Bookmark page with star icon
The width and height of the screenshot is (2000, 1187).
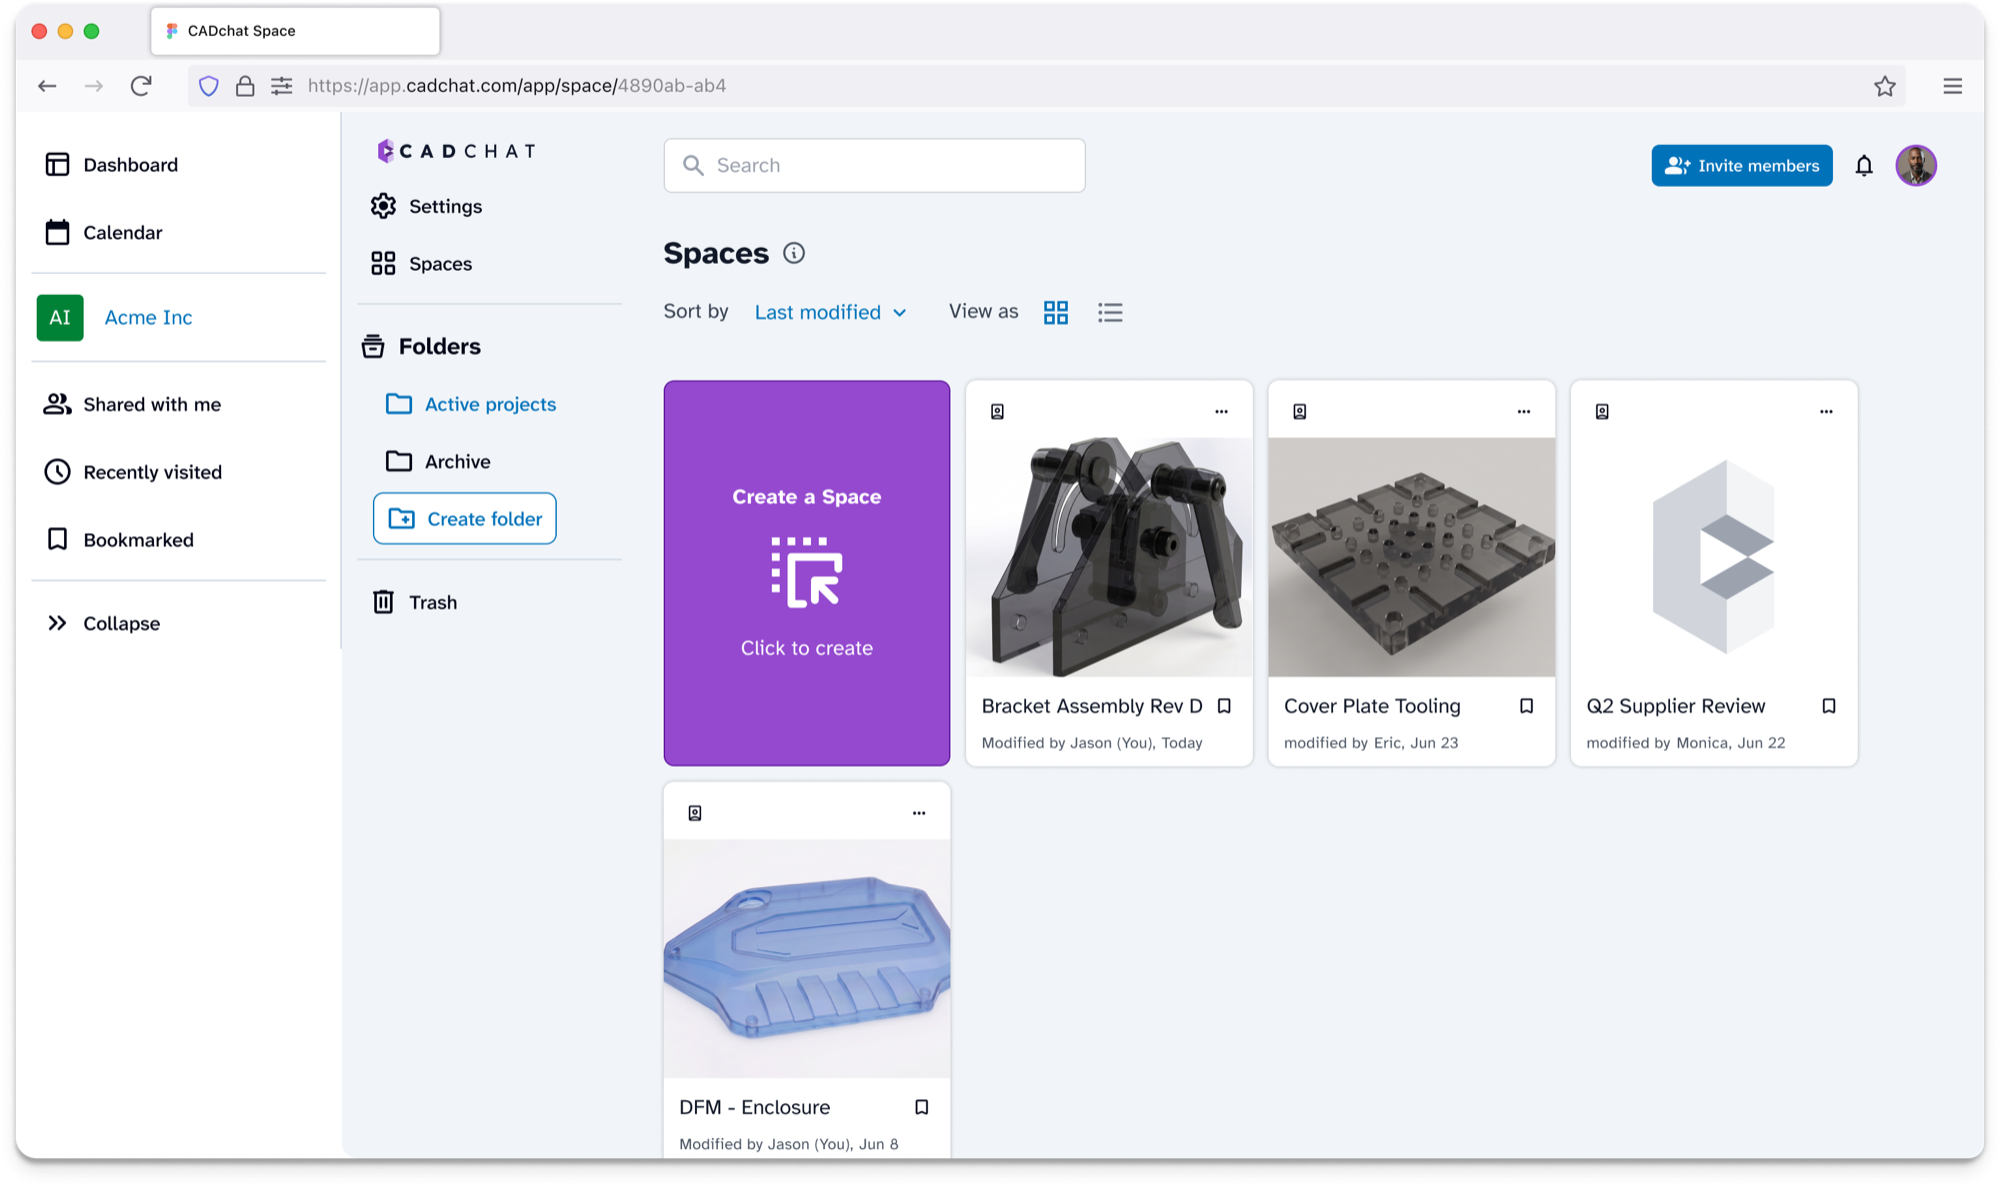pos(1885,86)
